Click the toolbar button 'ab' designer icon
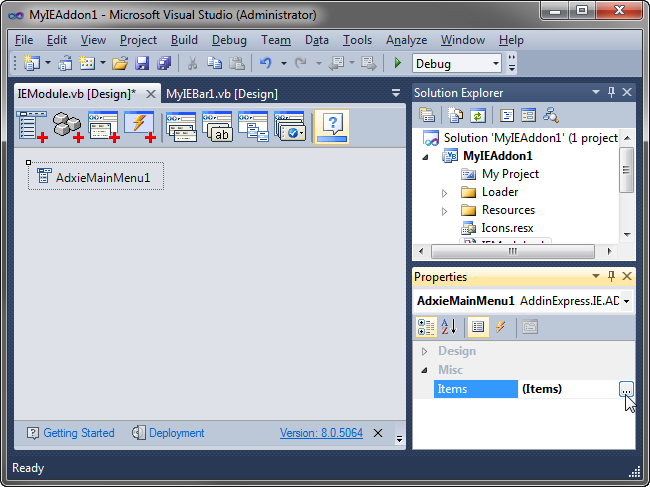 pos(217,127)
